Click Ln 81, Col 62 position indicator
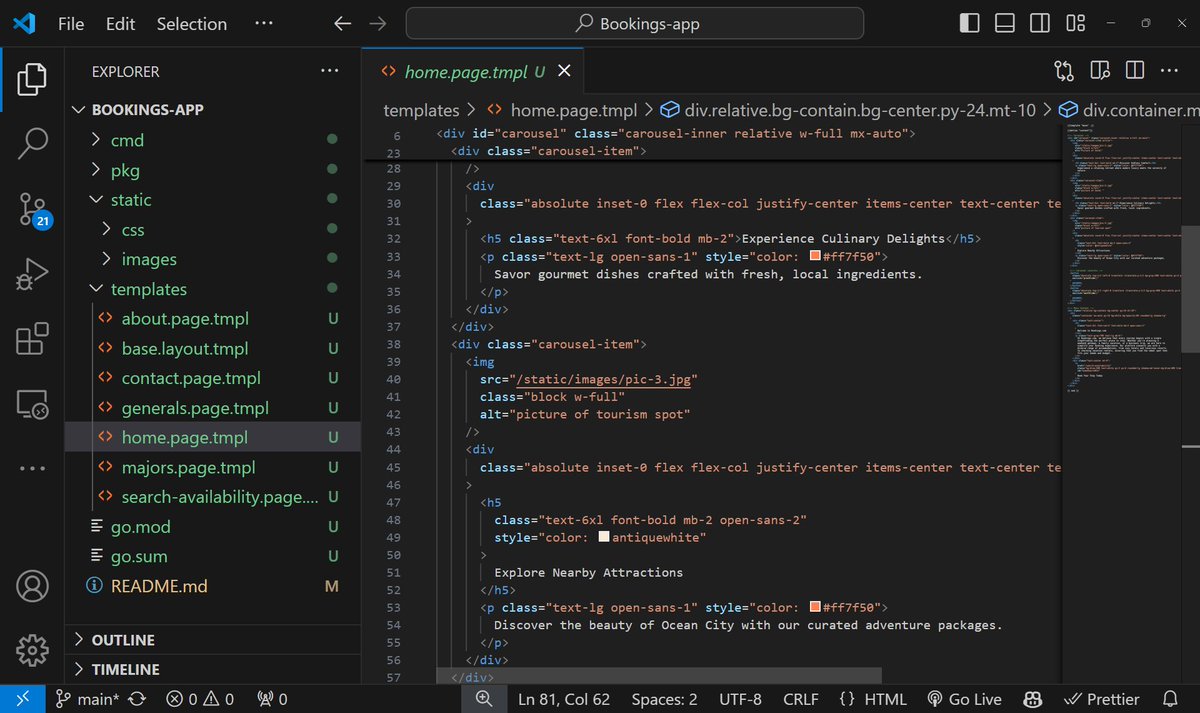Screen dimensions: 1200x713 pos(564,699)
